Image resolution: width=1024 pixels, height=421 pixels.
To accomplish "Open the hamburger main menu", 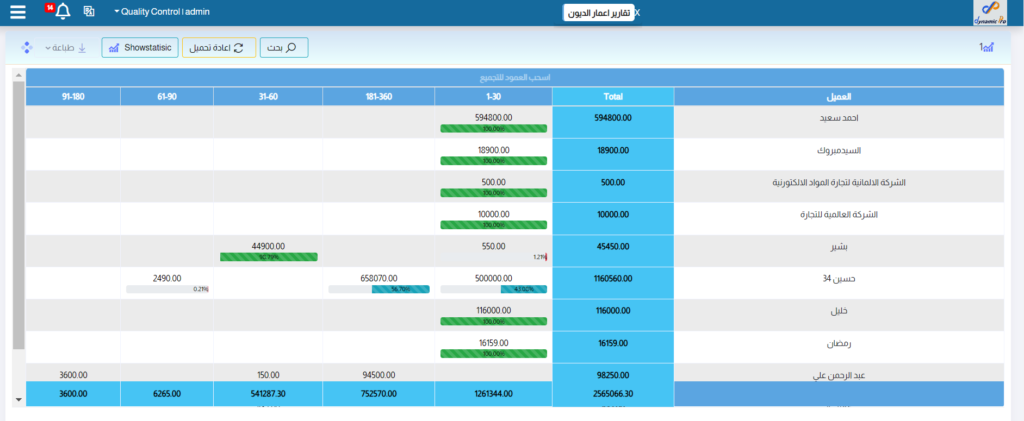I will click(18, 12).
